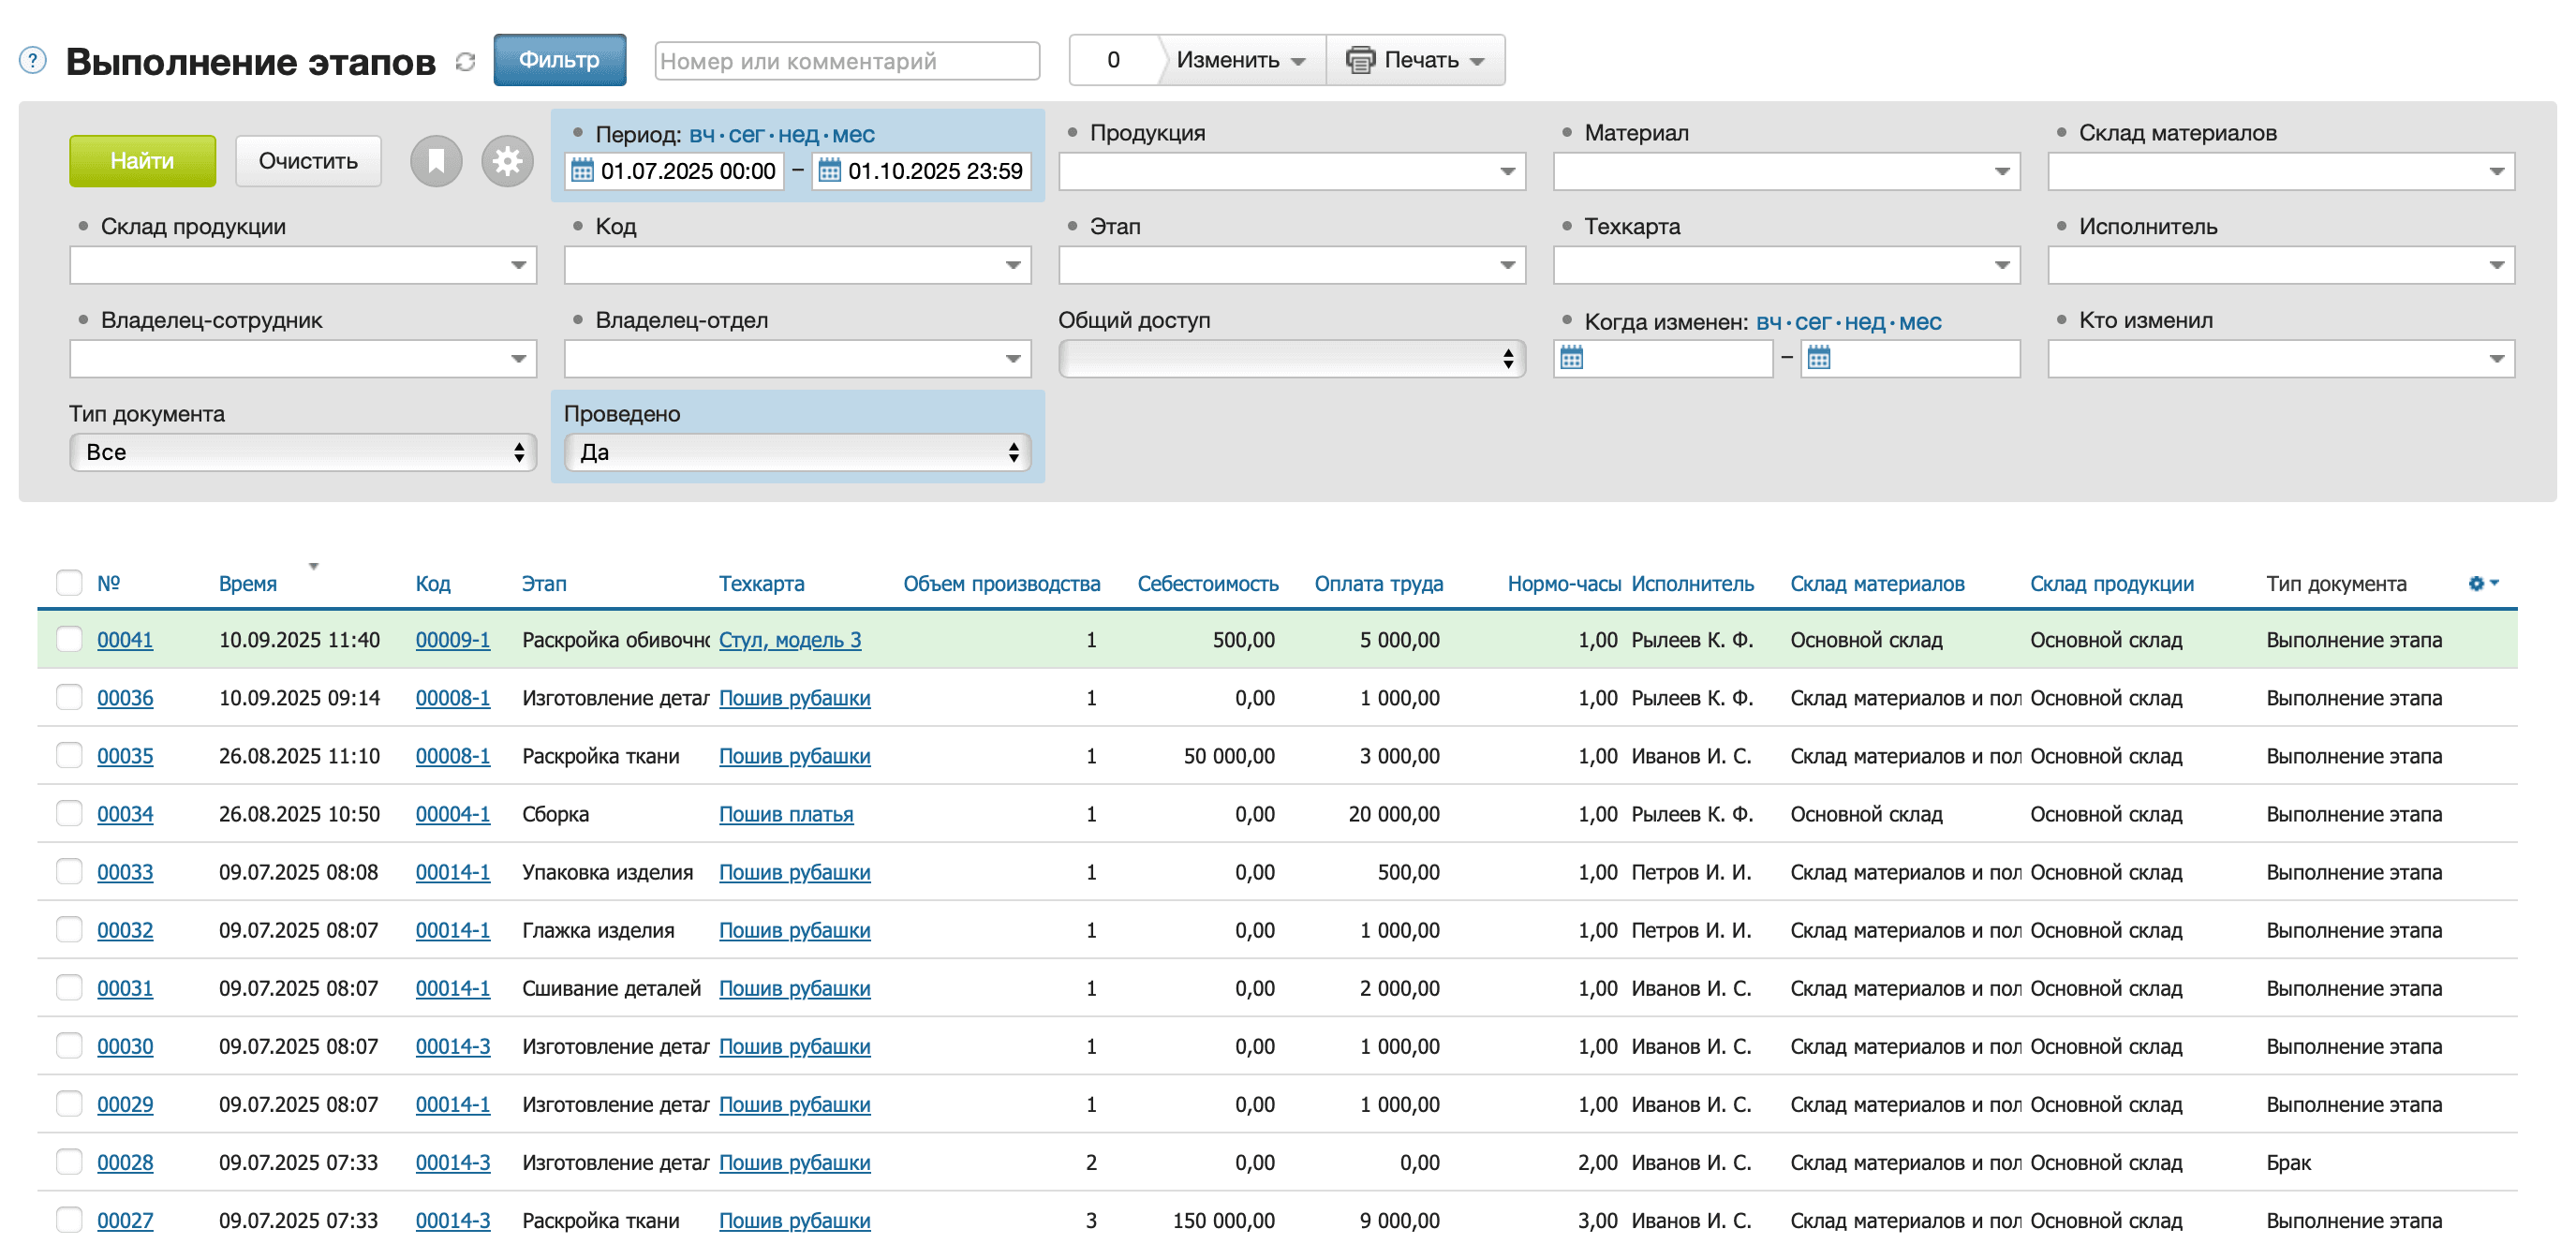2576x1244 pixels.
Task: Check the checkbox for row 00034
Action: (x=69, y=814)
